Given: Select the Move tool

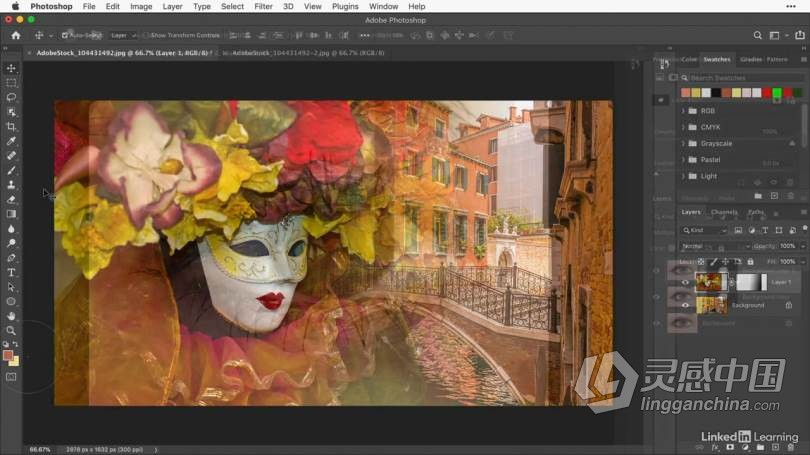Looking at the screenshot, I should point(11,68).
